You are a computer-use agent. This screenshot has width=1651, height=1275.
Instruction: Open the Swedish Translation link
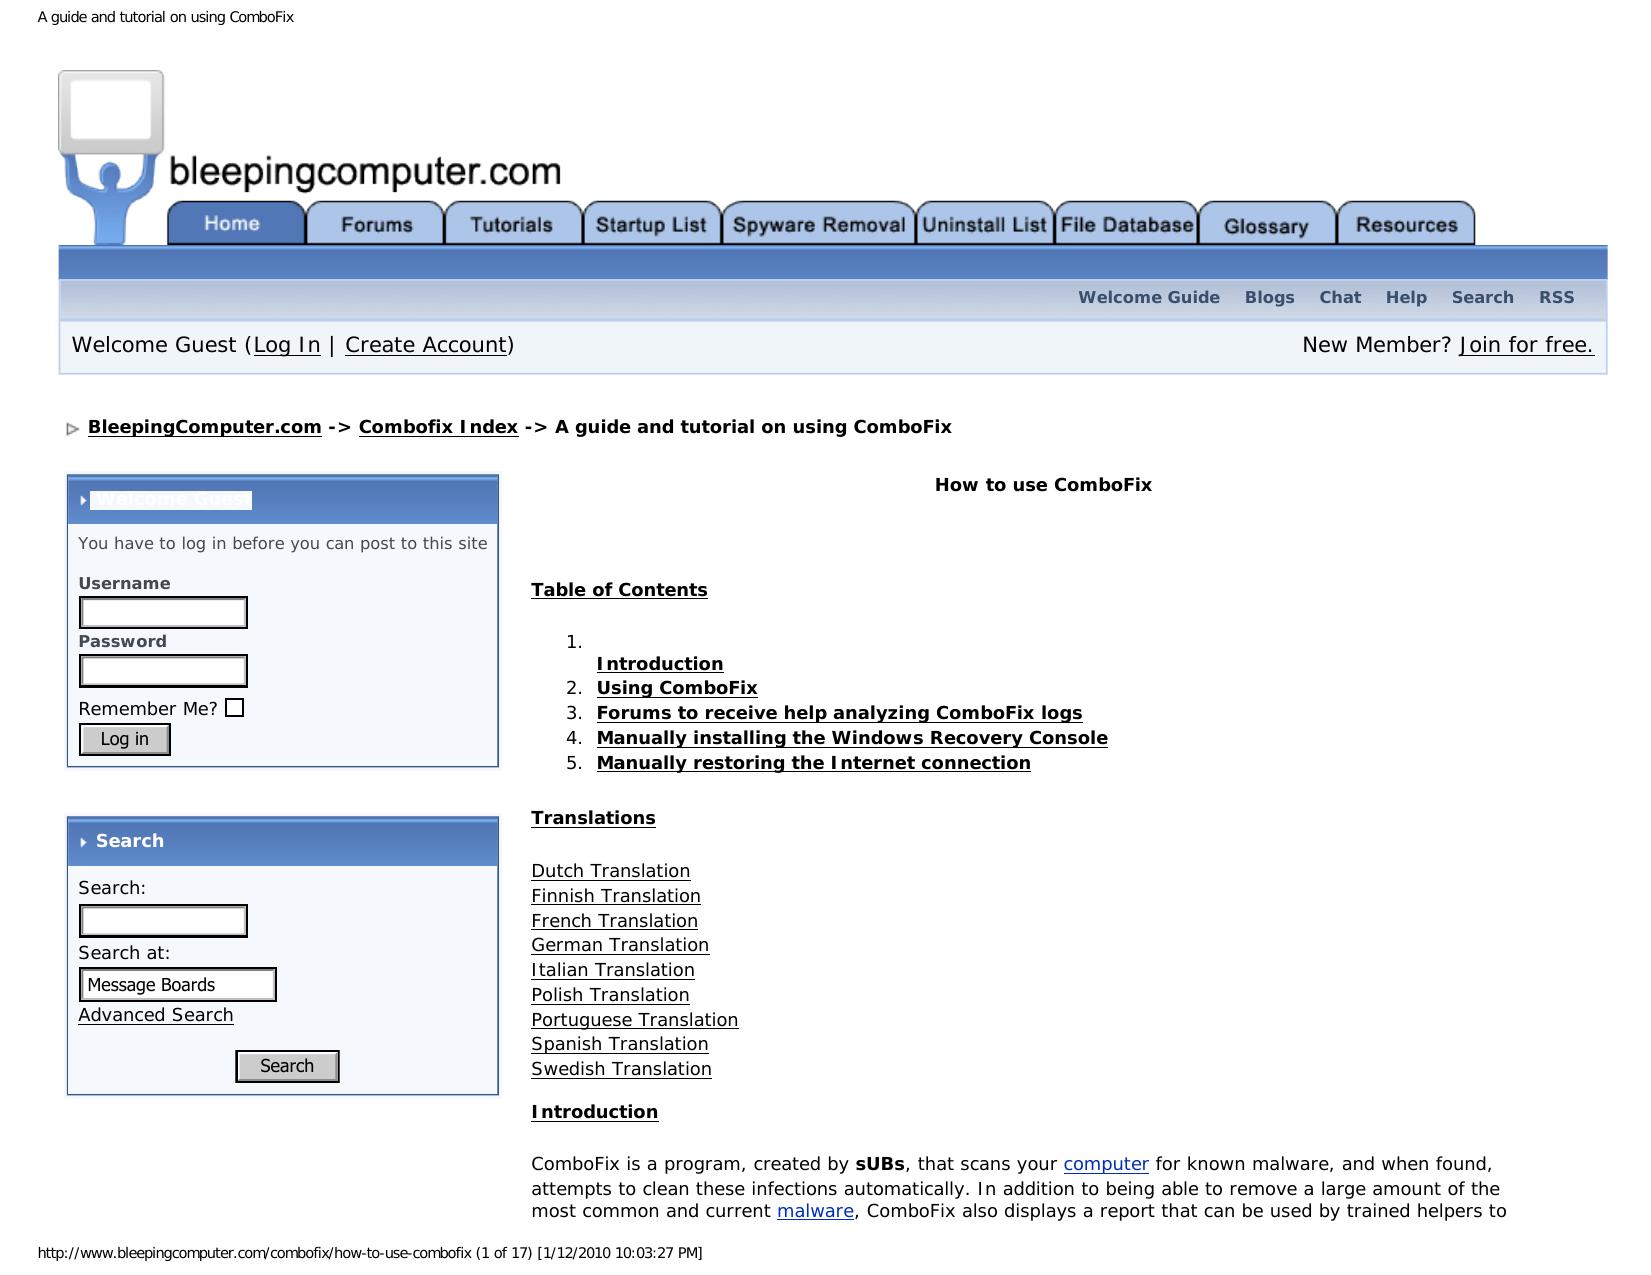click(x=621, y=1069)
